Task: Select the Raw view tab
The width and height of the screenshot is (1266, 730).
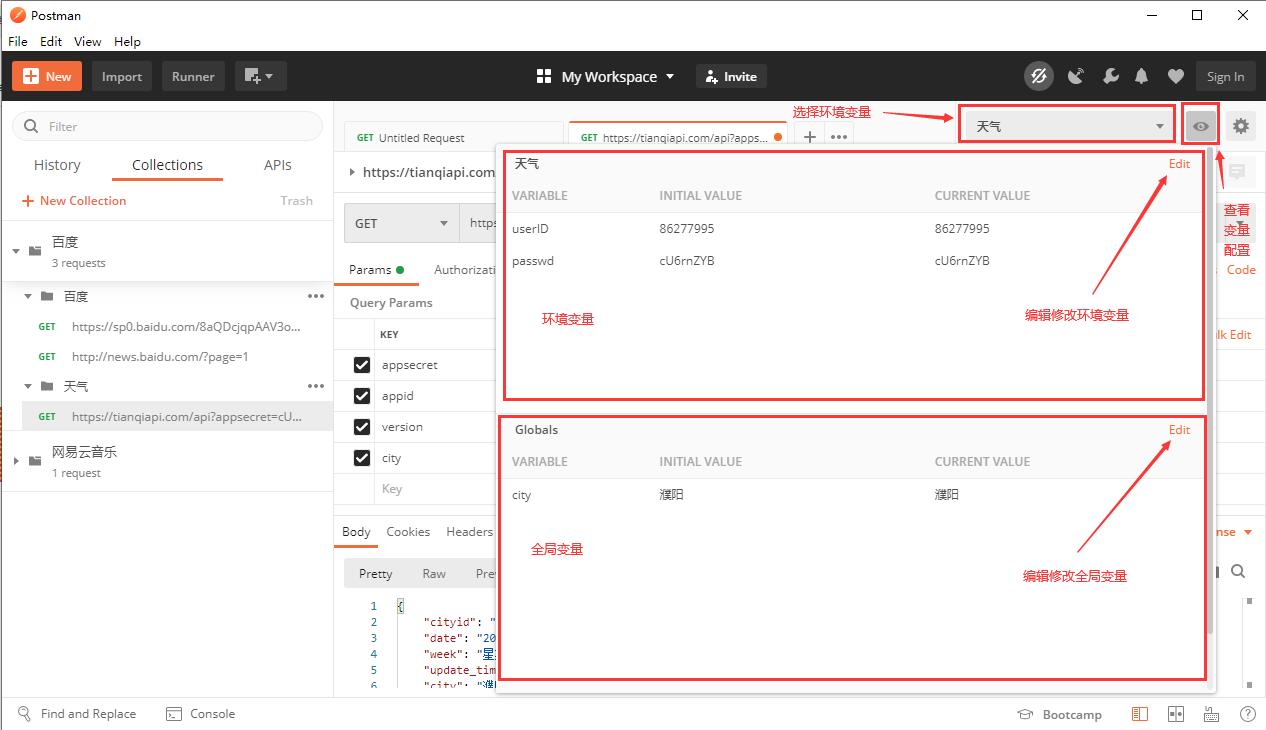Action: (x=434, y=573)
